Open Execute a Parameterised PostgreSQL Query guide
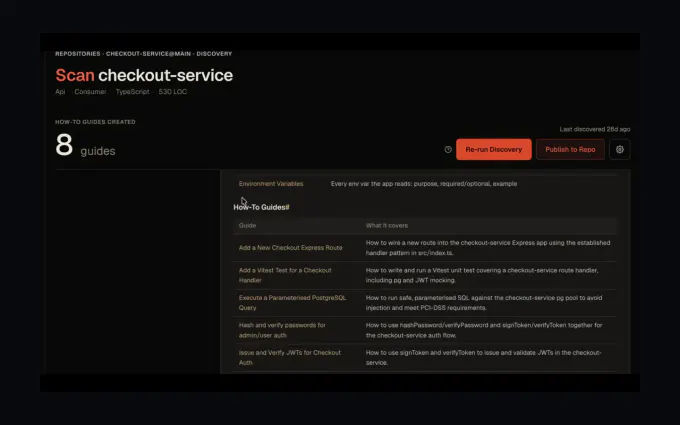 click(292, 303)
